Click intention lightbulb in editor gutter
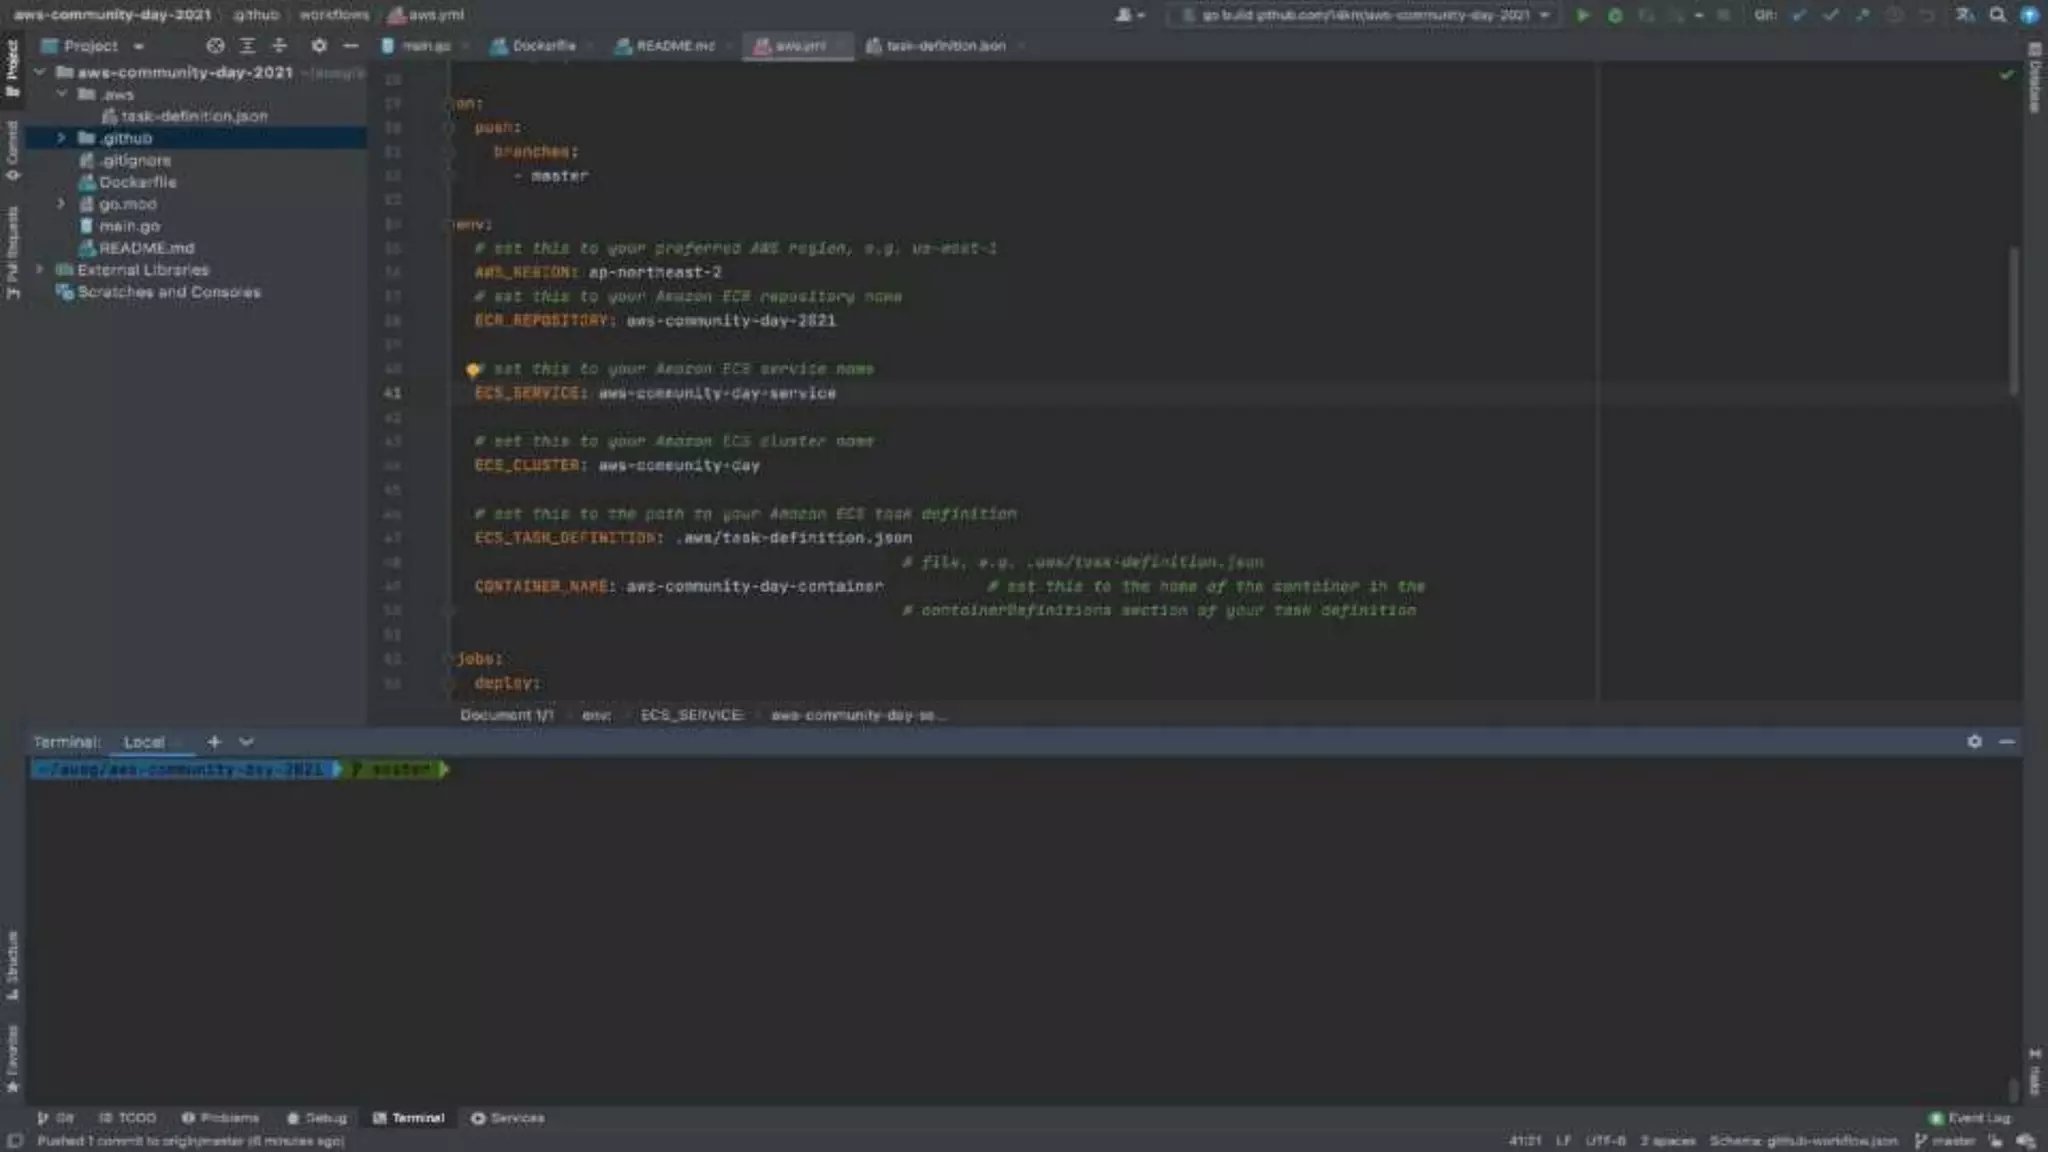 click(x=473, y=370)
